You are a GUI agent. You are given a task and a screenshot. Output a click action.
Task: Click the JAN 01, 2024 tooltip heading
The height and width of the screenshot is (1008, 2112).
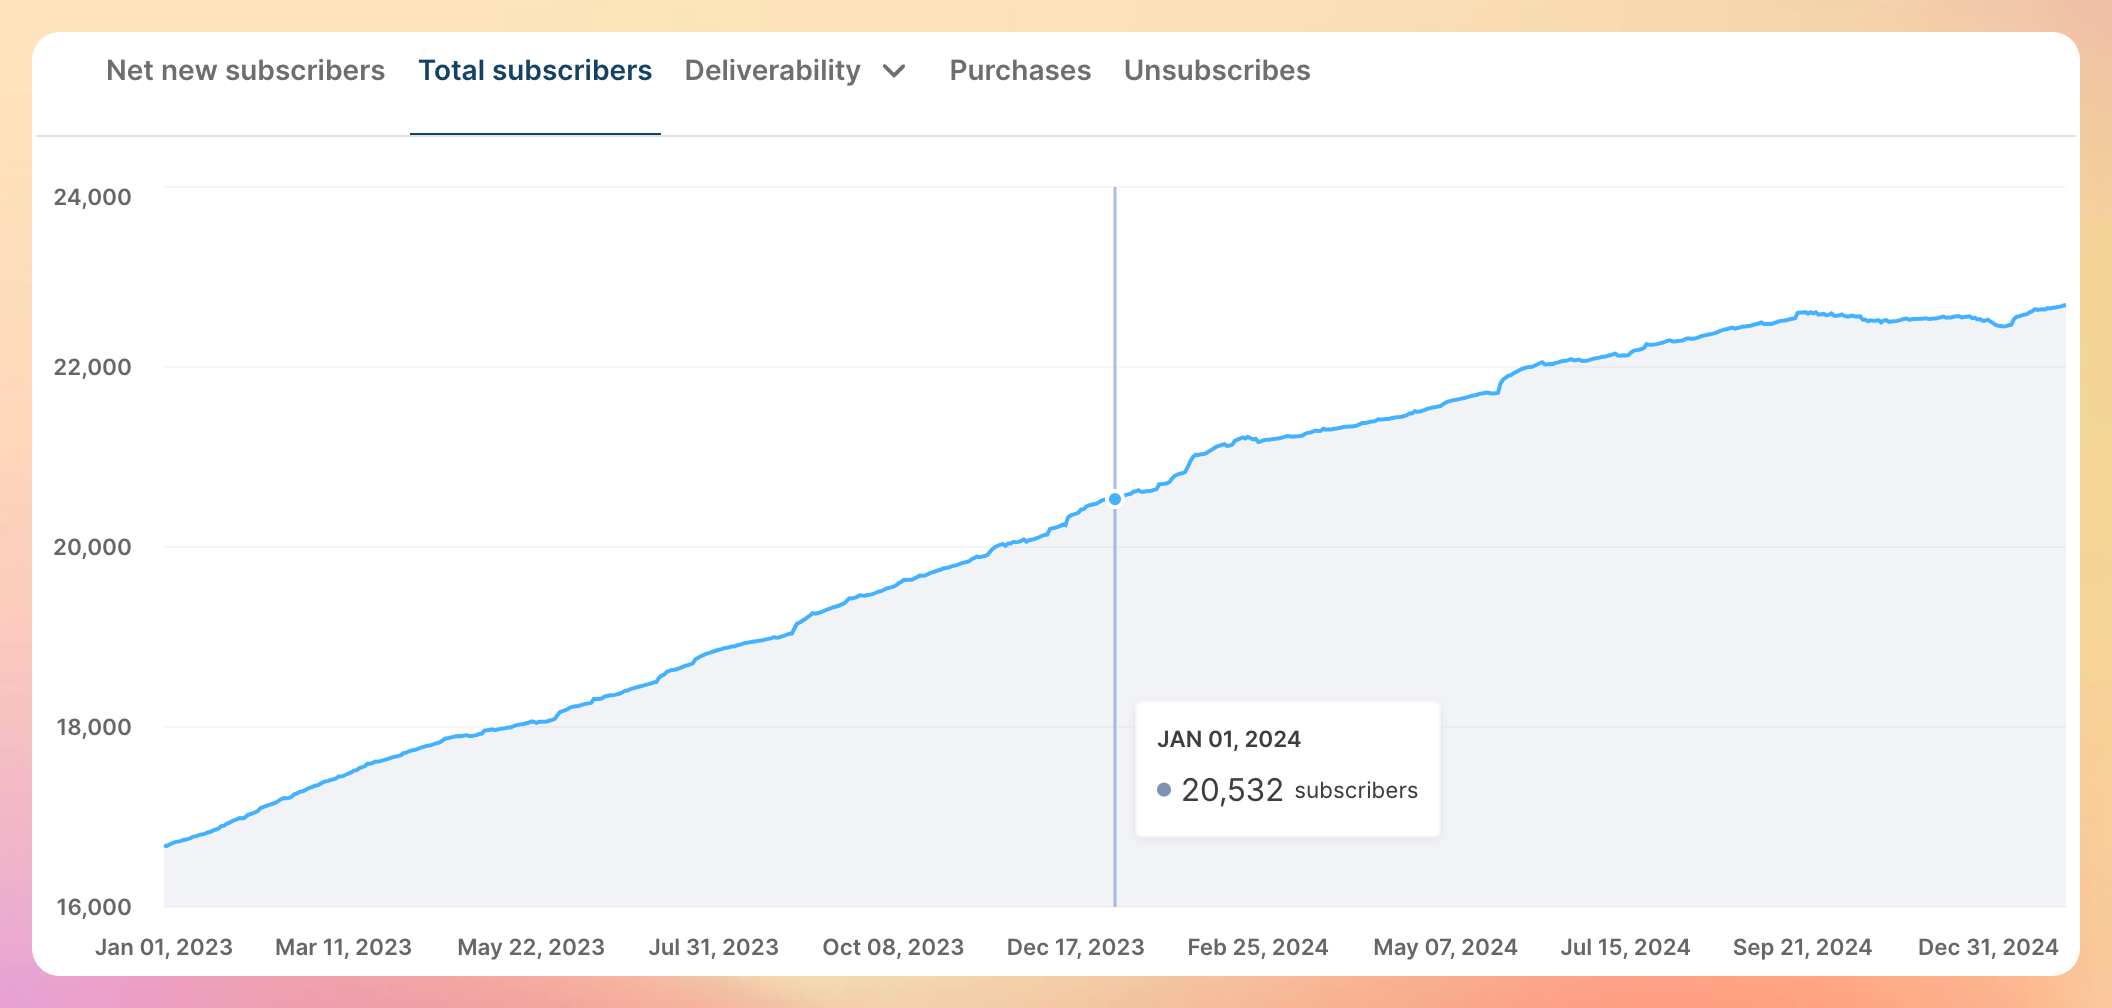click(1230, 740)
